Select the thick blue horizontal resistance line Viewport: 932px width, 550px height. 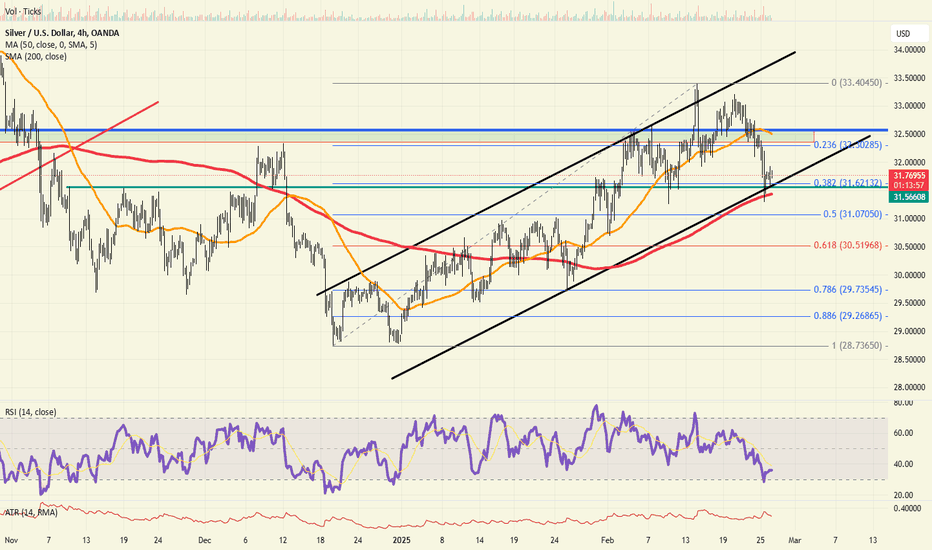(444, 130)
